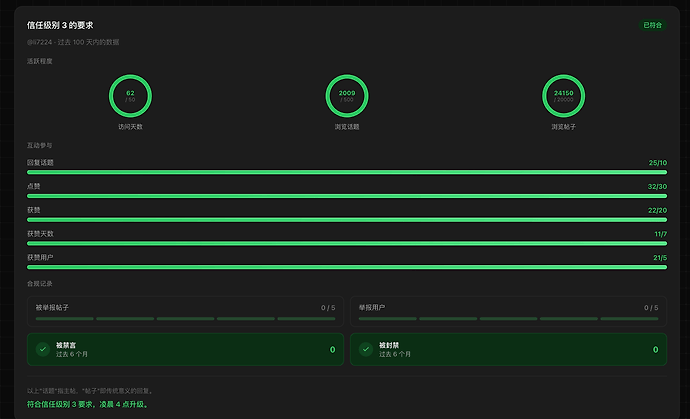The width and height of the screenshot is (690, 419).
Task: Click the footnote explaining 话题 and 帖子
Action: (90, 391)
